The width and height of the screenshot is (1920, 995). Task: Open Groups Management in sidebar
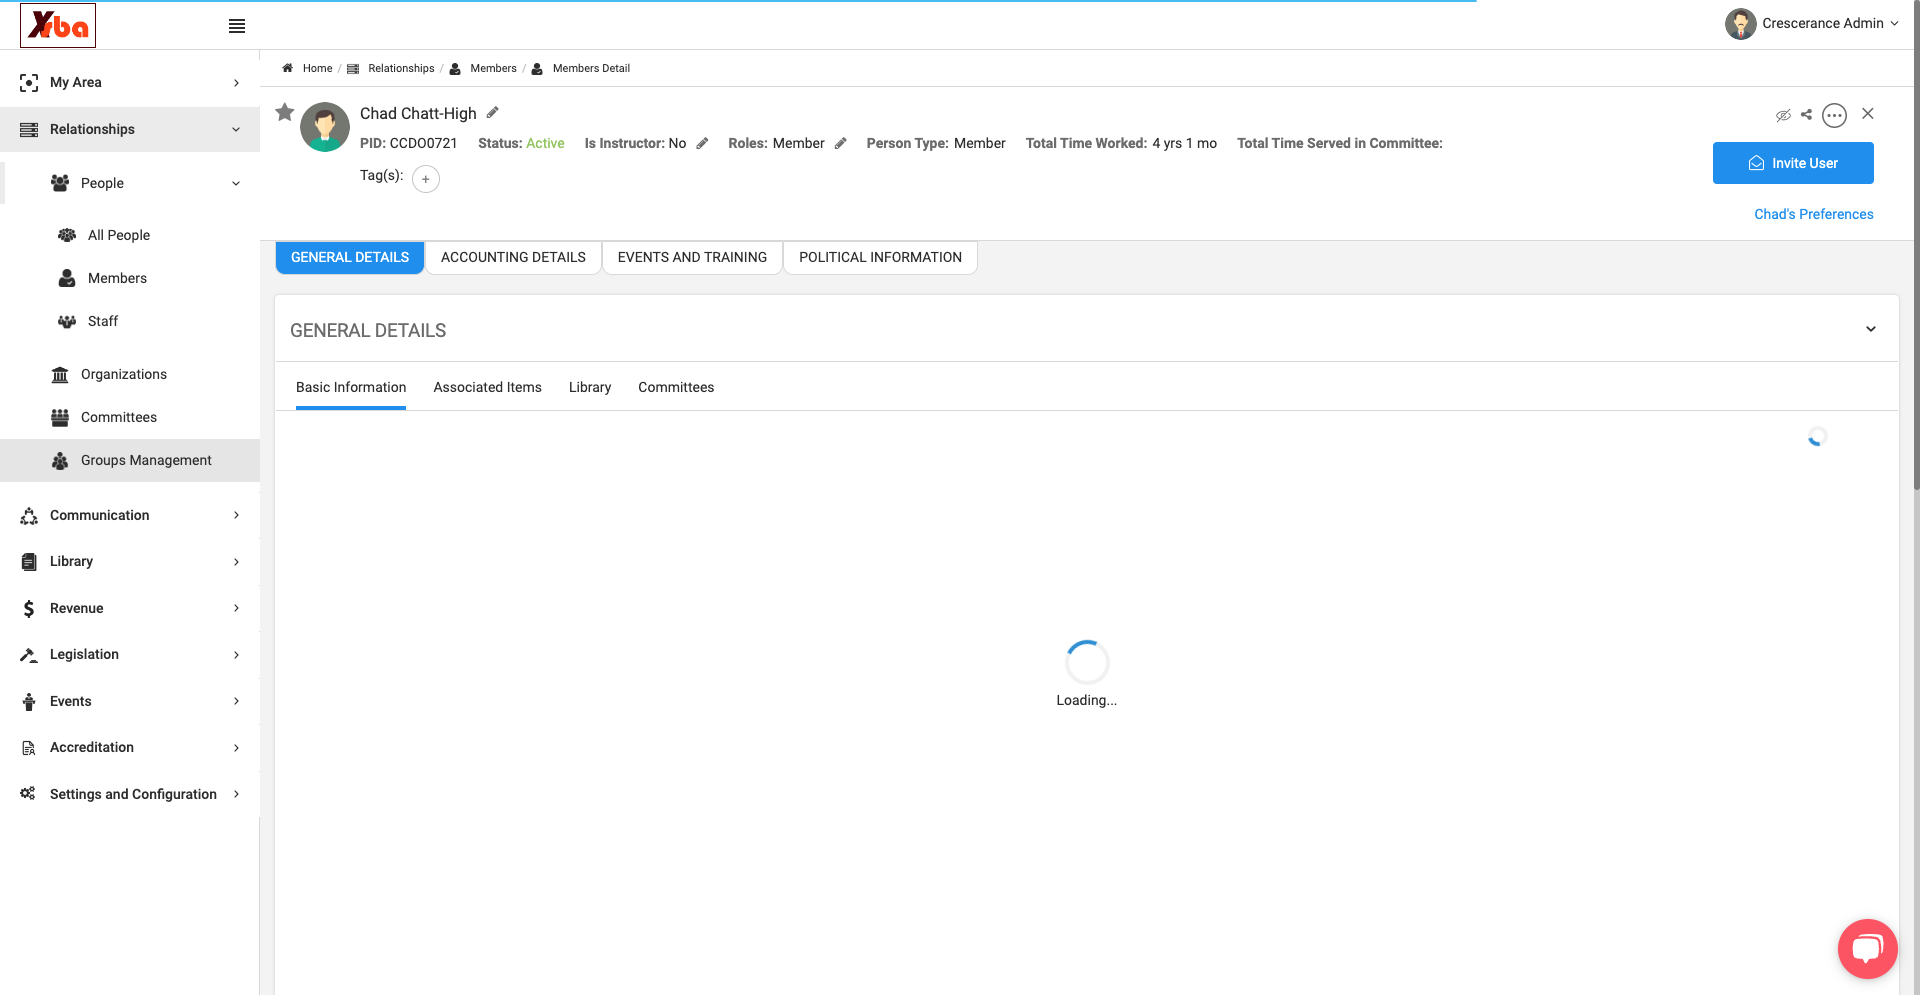130,460
